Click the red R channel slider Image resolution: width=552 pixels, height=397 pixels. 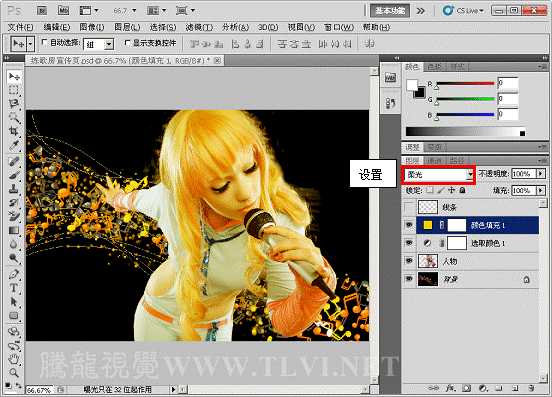tap(465, 84)
